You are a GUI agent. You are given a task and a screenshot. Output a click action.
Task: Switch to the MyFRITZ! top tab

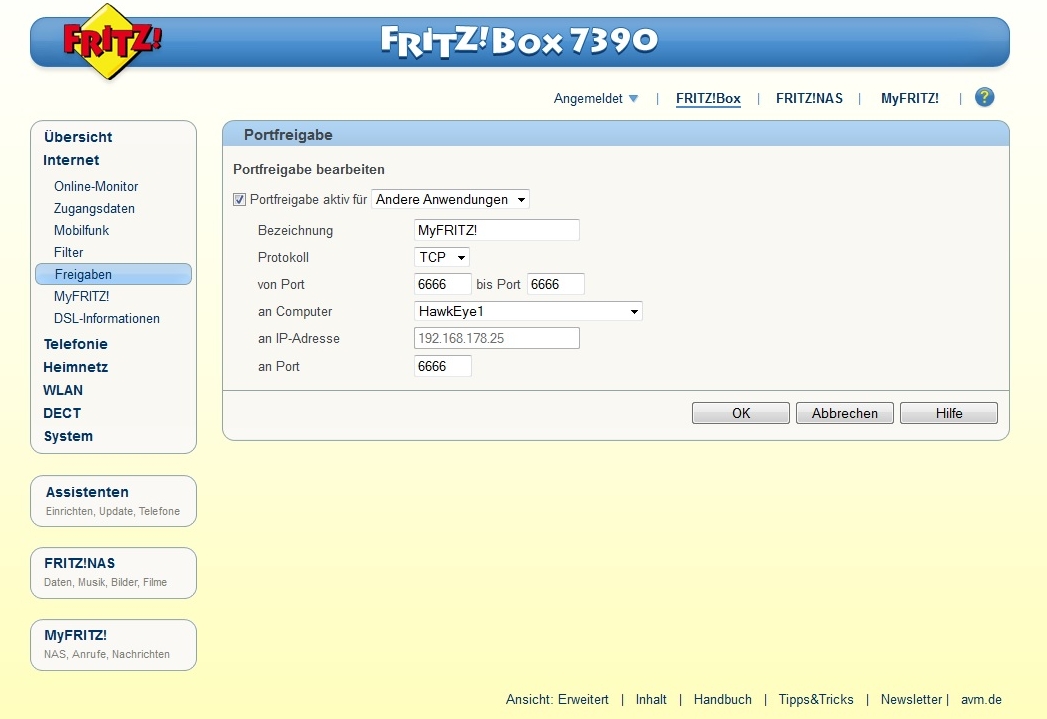coord(909,99)
